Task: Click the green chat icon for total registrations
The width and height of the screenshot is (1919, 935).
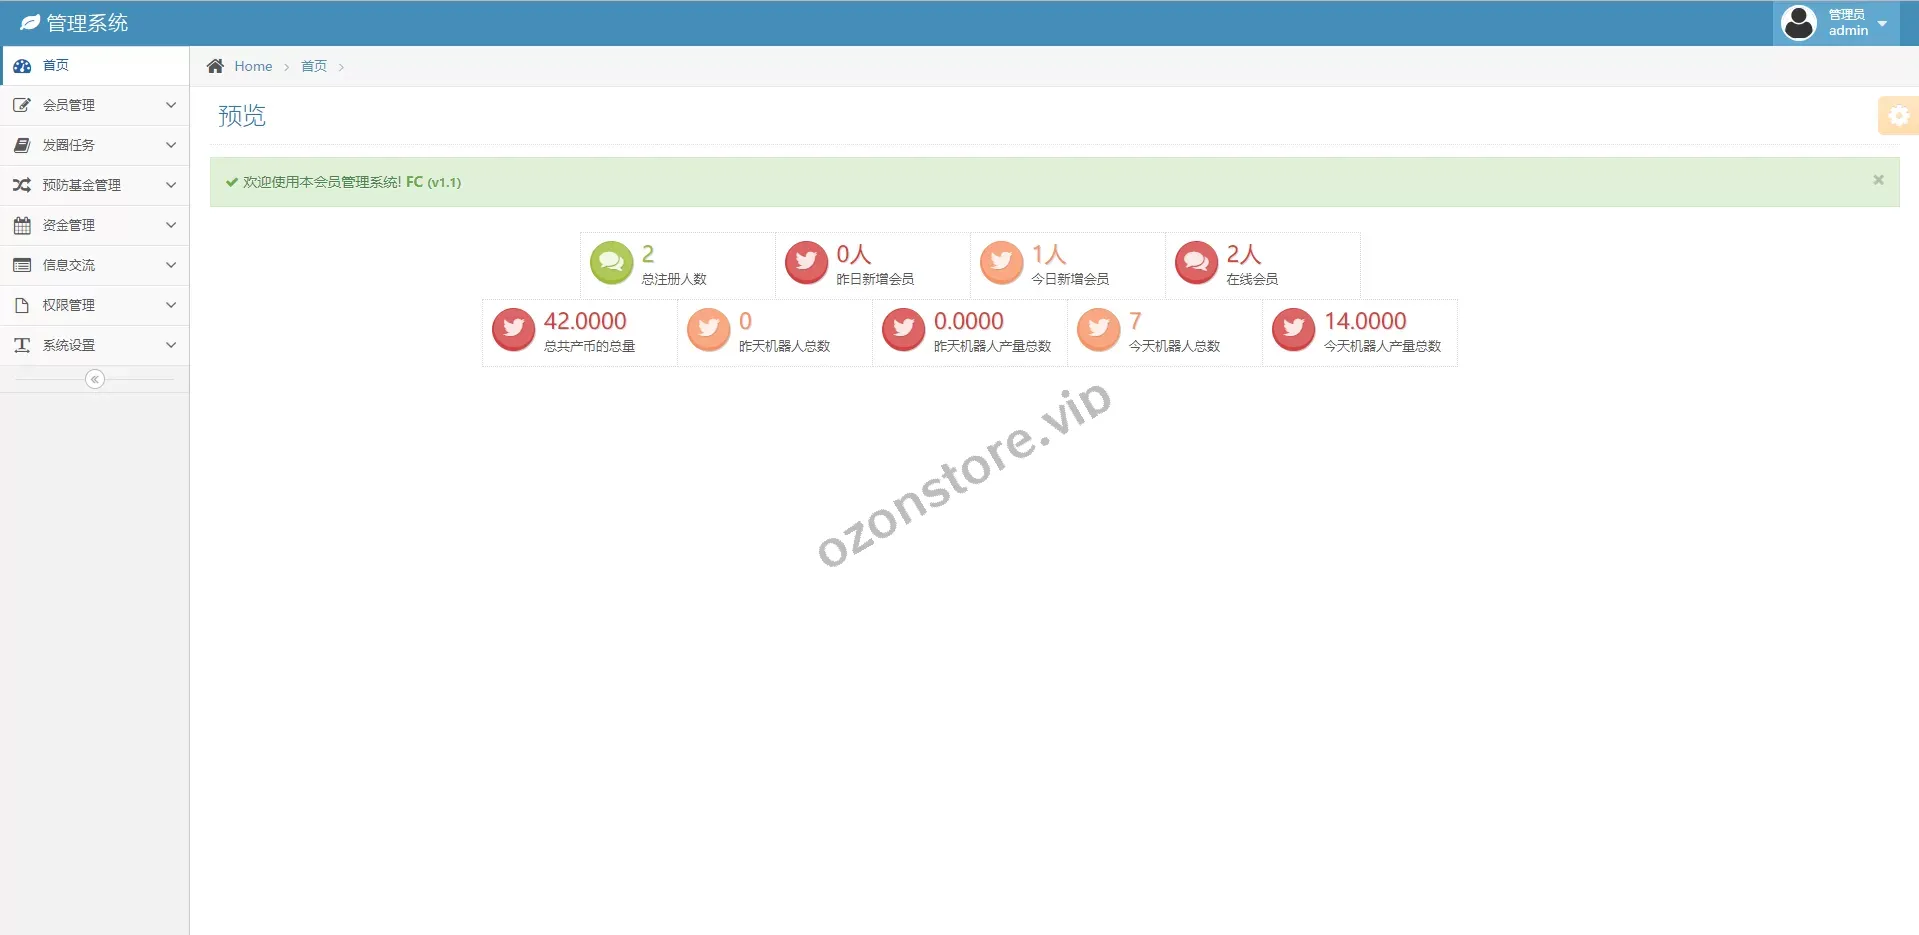Action: 611,263
